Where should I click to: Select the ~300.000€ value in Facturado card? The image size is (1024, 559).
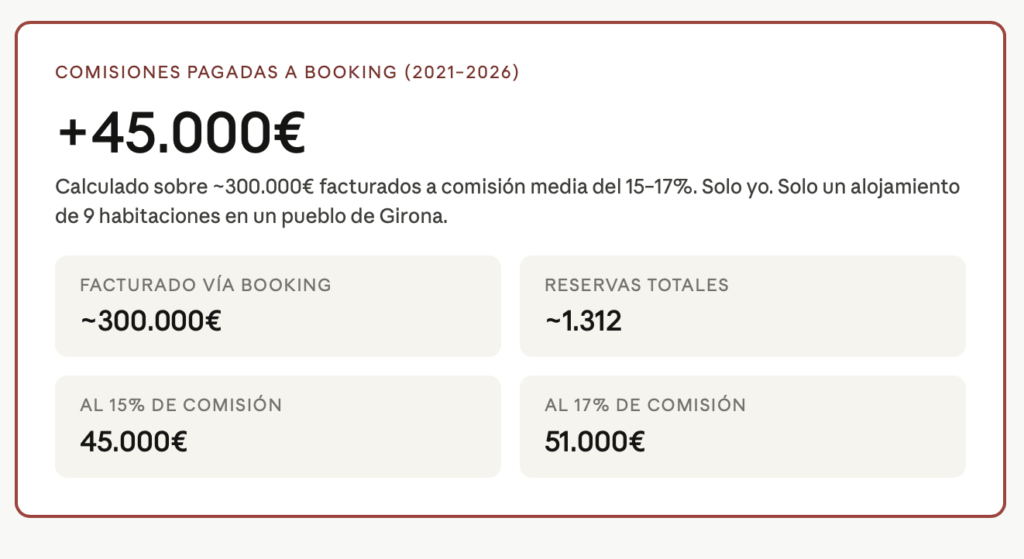coord(150,321)
